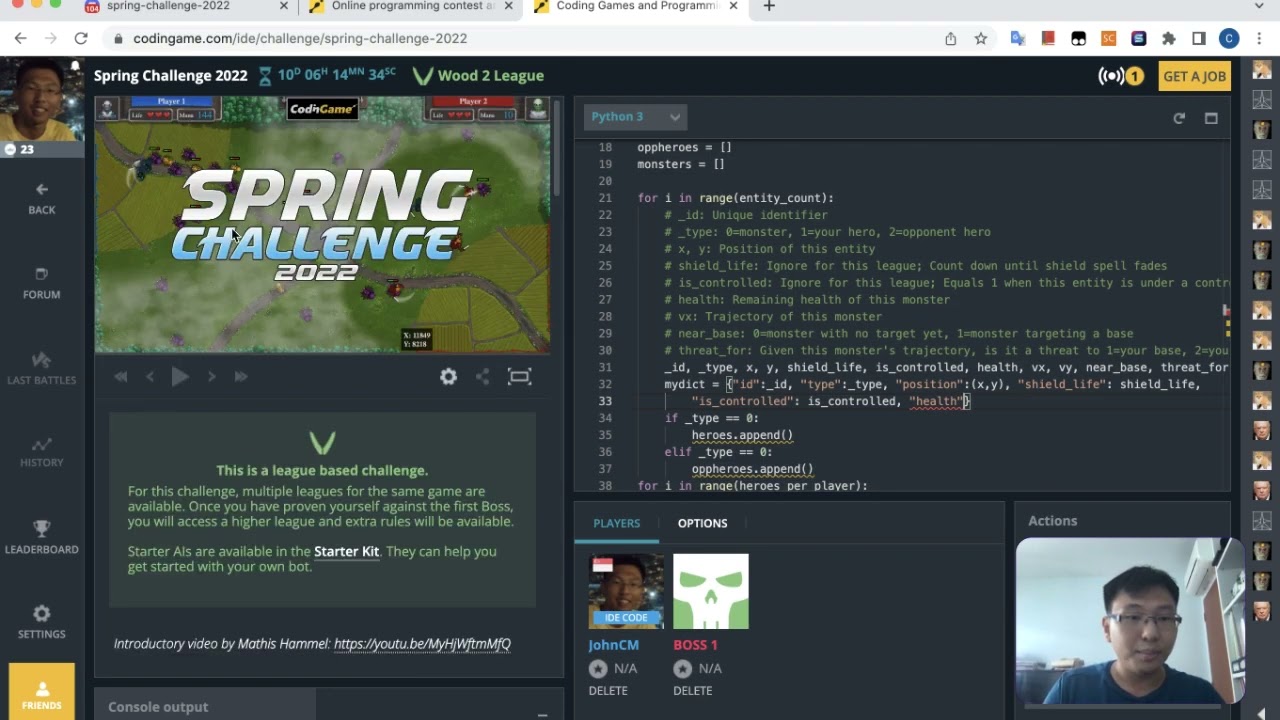Skip replay to the first frame
The image size is (1280, 720).
point(121,377)
